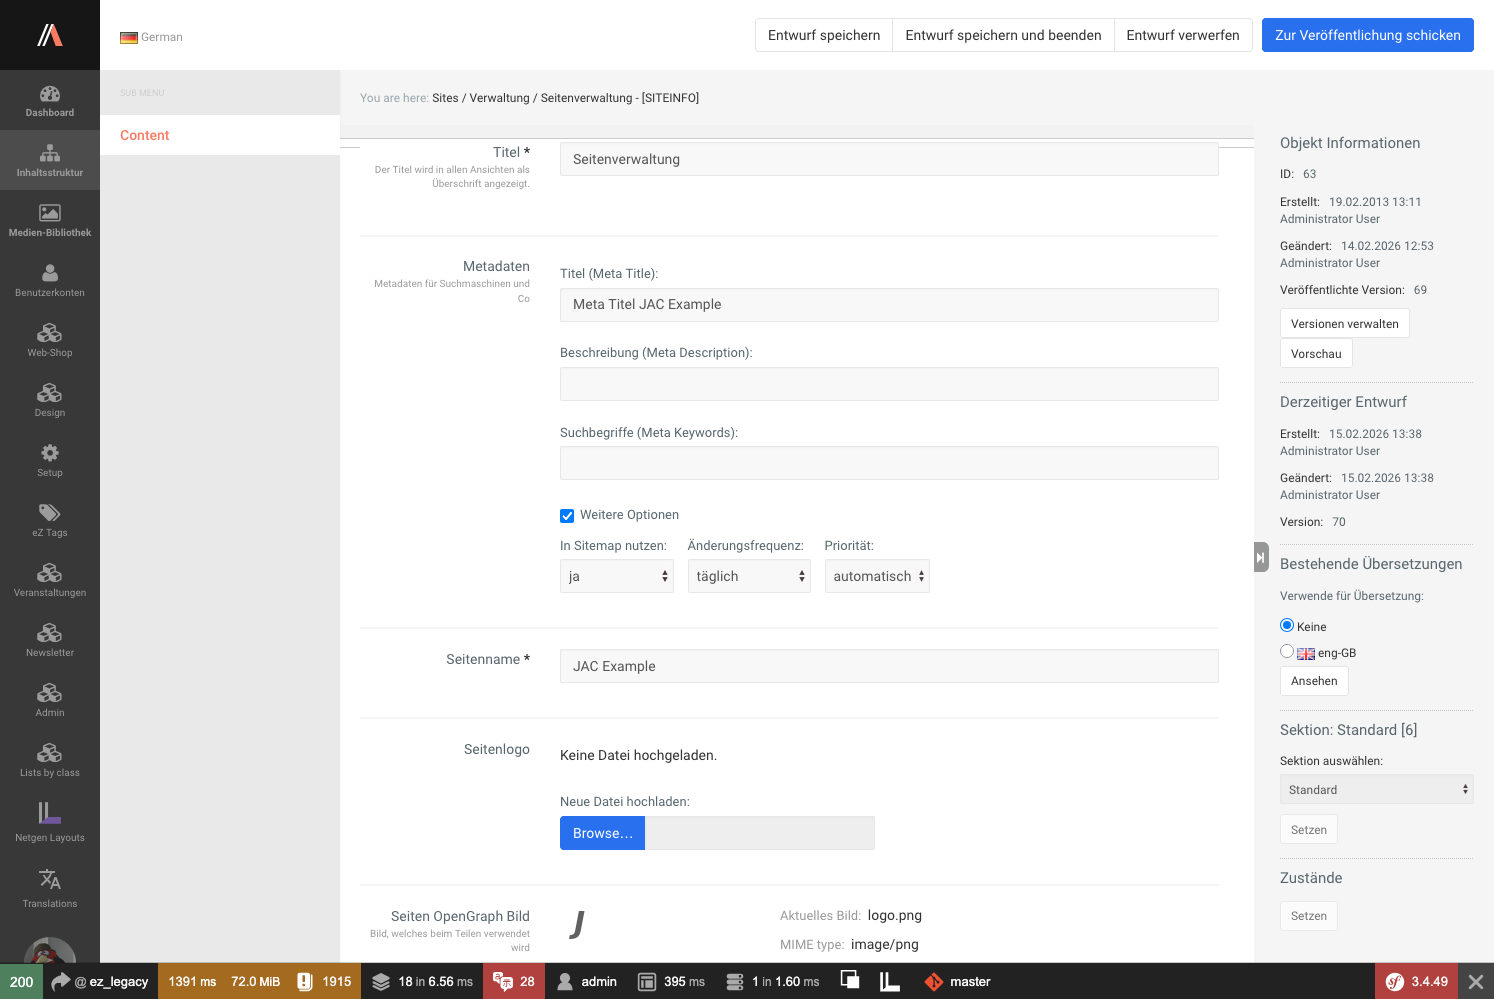This screenshot has width=1494, height=999.
Task: Open the Setup gear icon
Action: 49,453
